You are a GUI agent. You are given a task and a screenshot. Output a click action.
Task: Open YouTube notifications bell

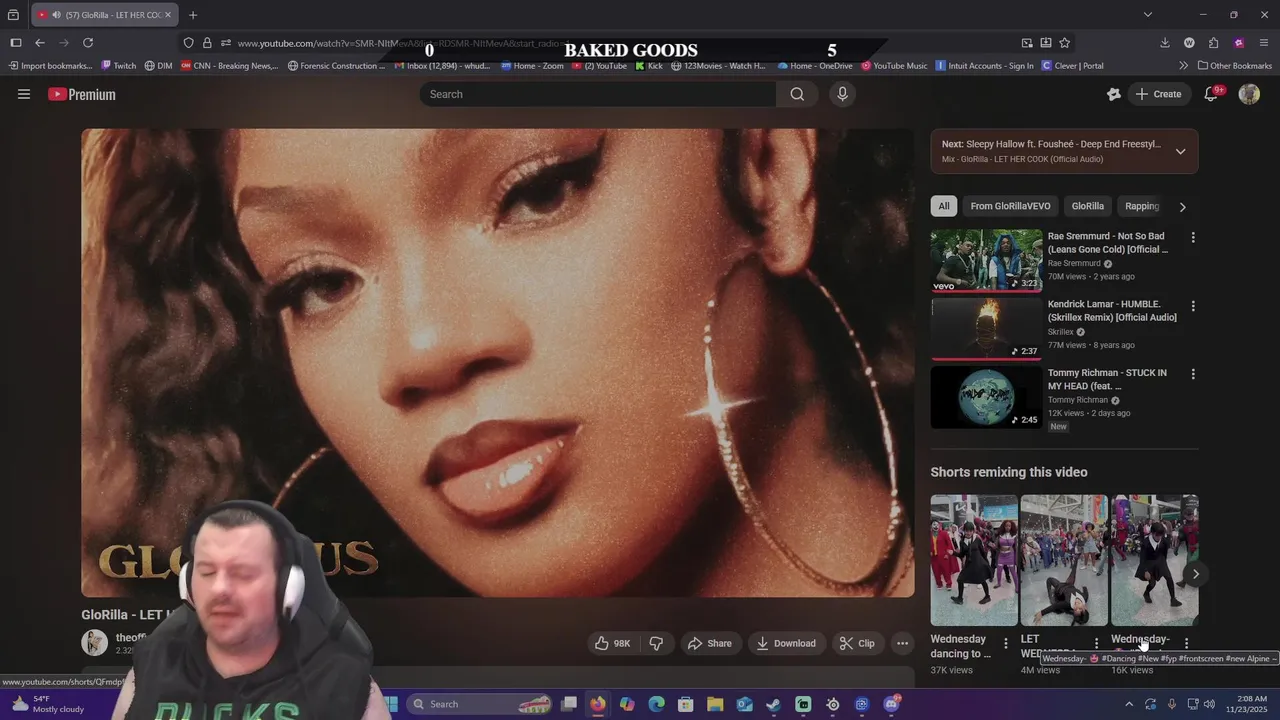pos(1210,94)
